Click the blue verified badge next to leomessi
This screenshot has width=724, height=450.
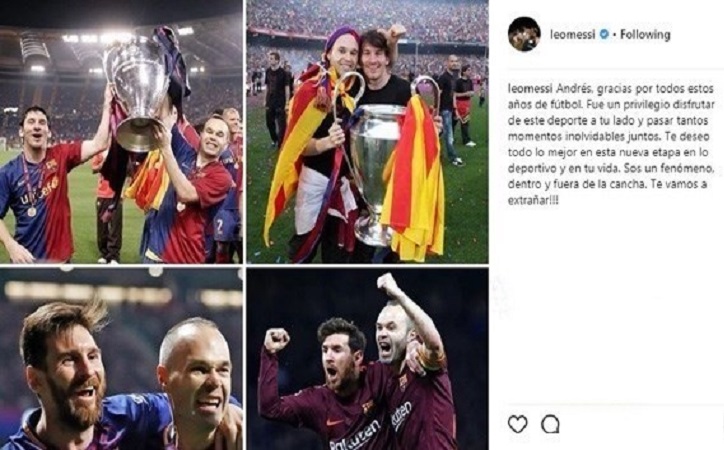click(x=604, y=34)
